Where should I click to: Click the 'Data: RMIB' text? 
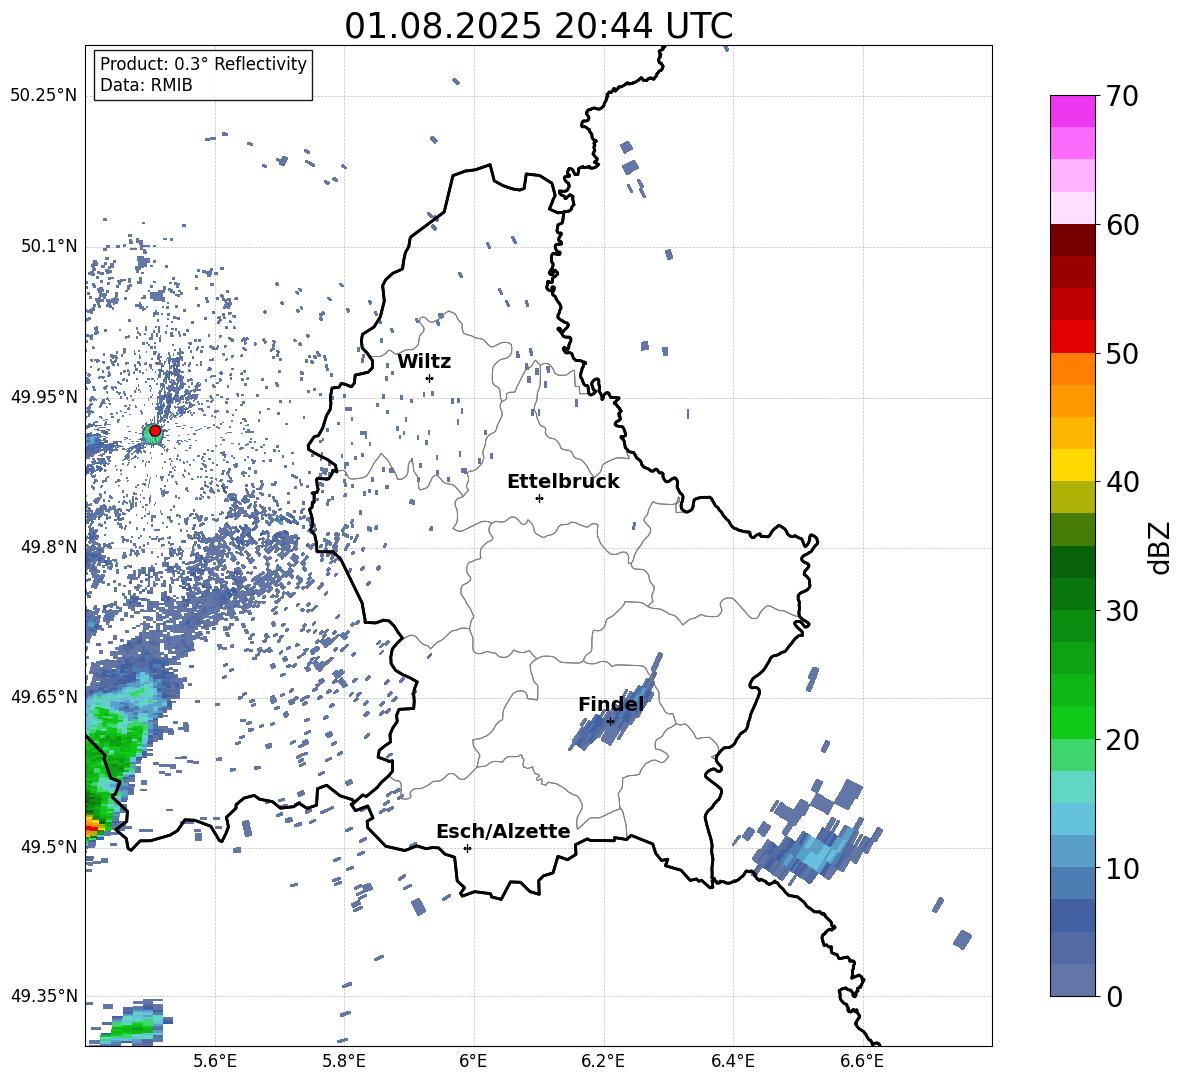146,85
